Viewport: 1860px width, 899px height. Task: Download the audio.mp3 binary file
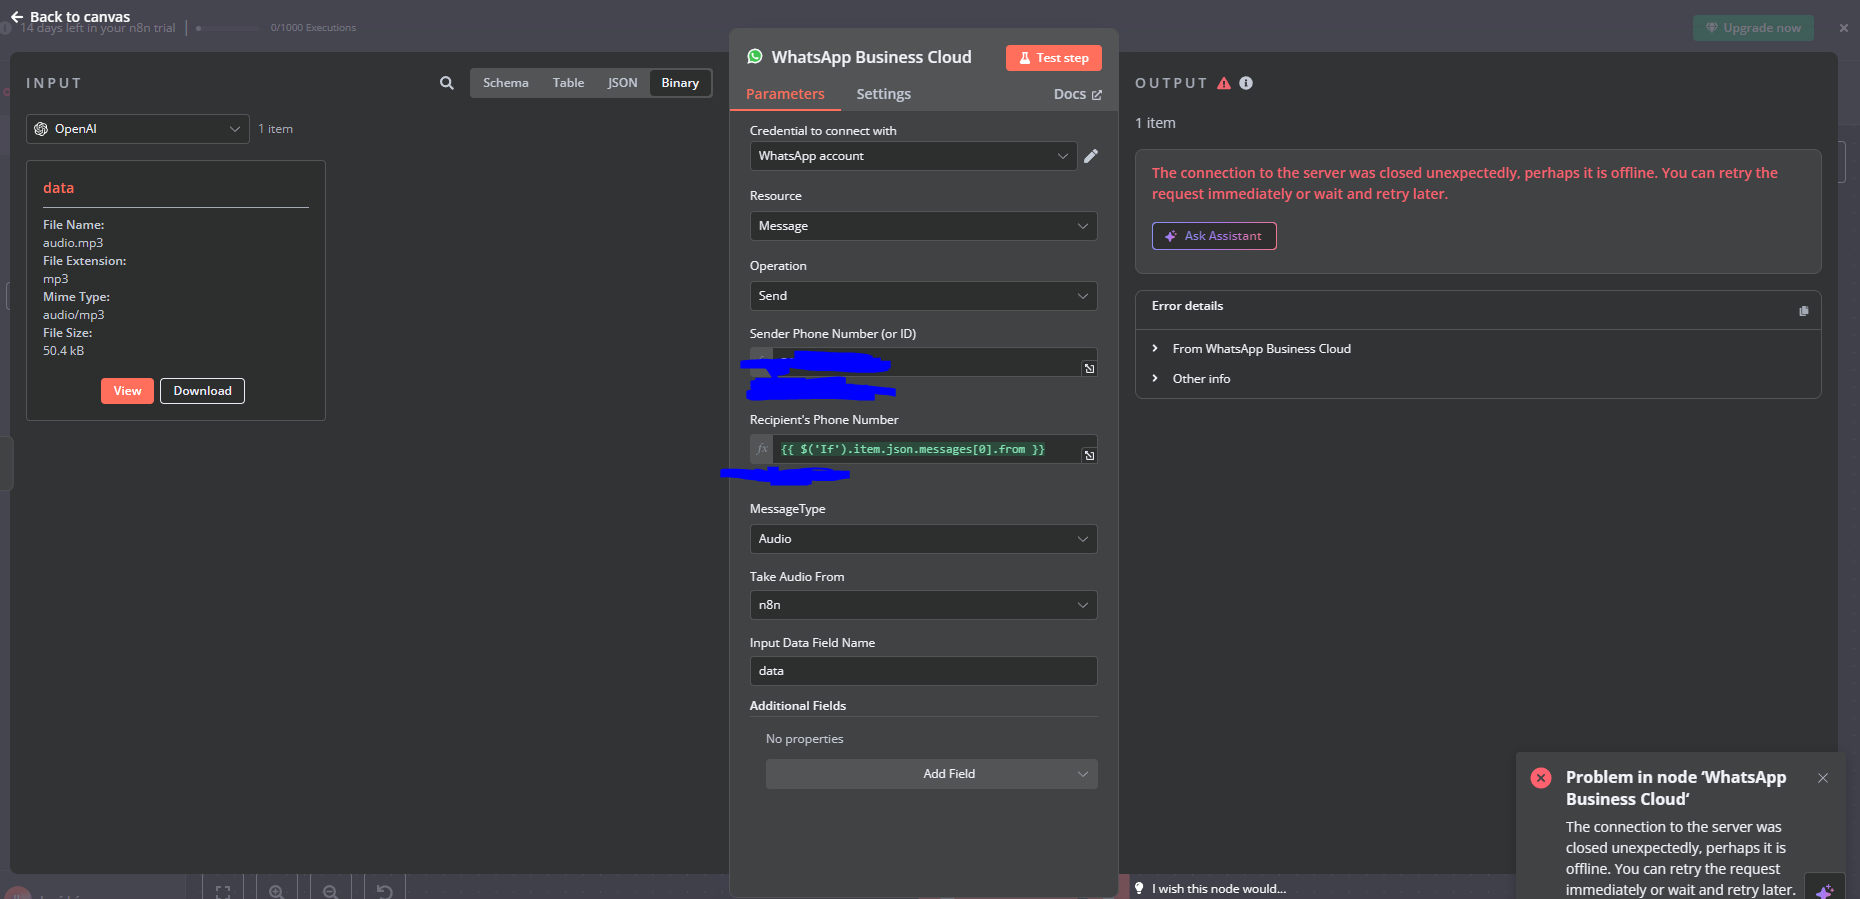click(202, 391)
